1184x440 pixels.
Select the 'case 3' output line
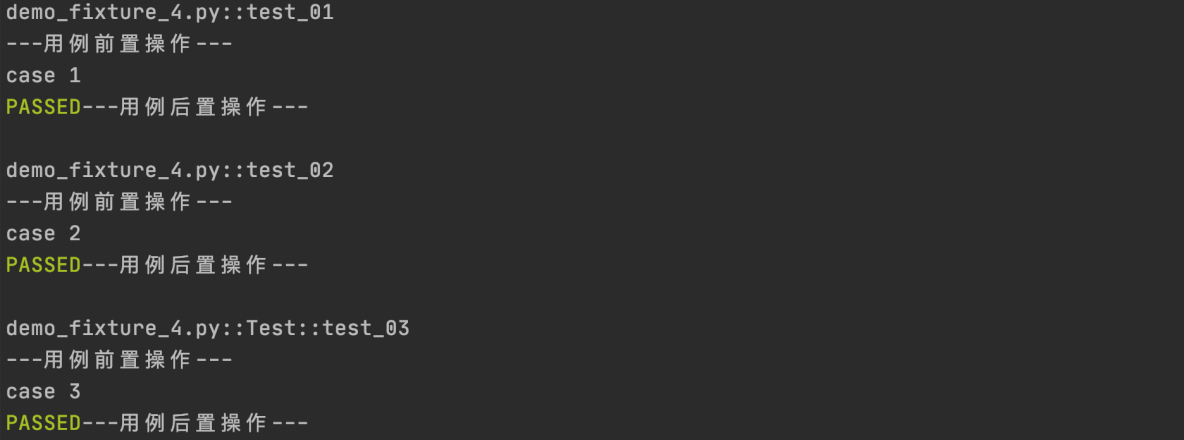pos(43,392)
